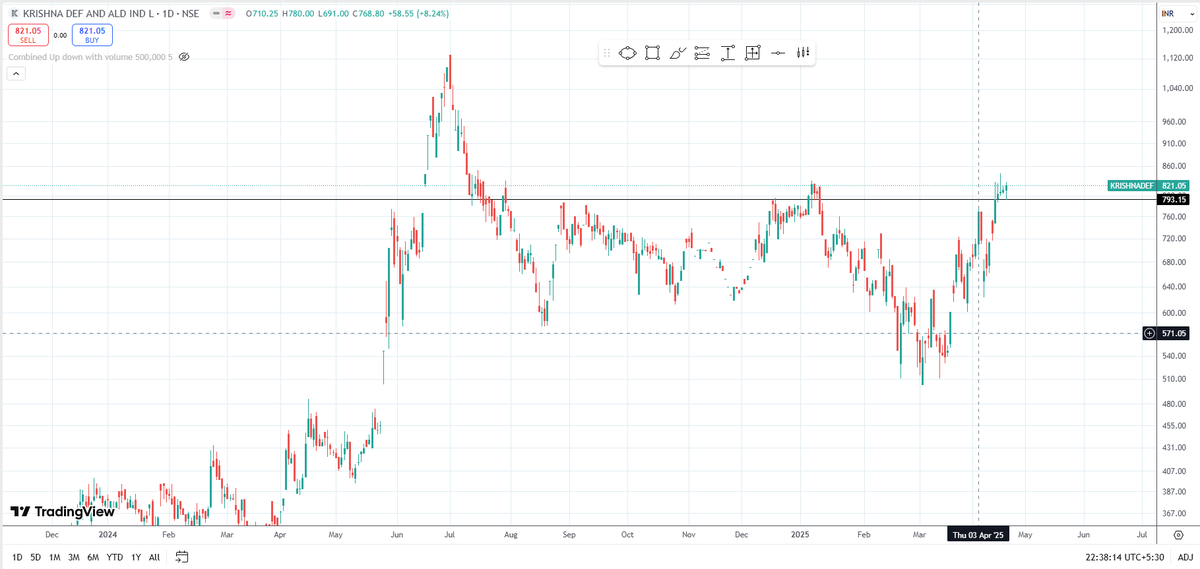This screenshot has width=1200, height=569.
Task: Click the 2025 time axis label
Action: click(x=802, y=535)
